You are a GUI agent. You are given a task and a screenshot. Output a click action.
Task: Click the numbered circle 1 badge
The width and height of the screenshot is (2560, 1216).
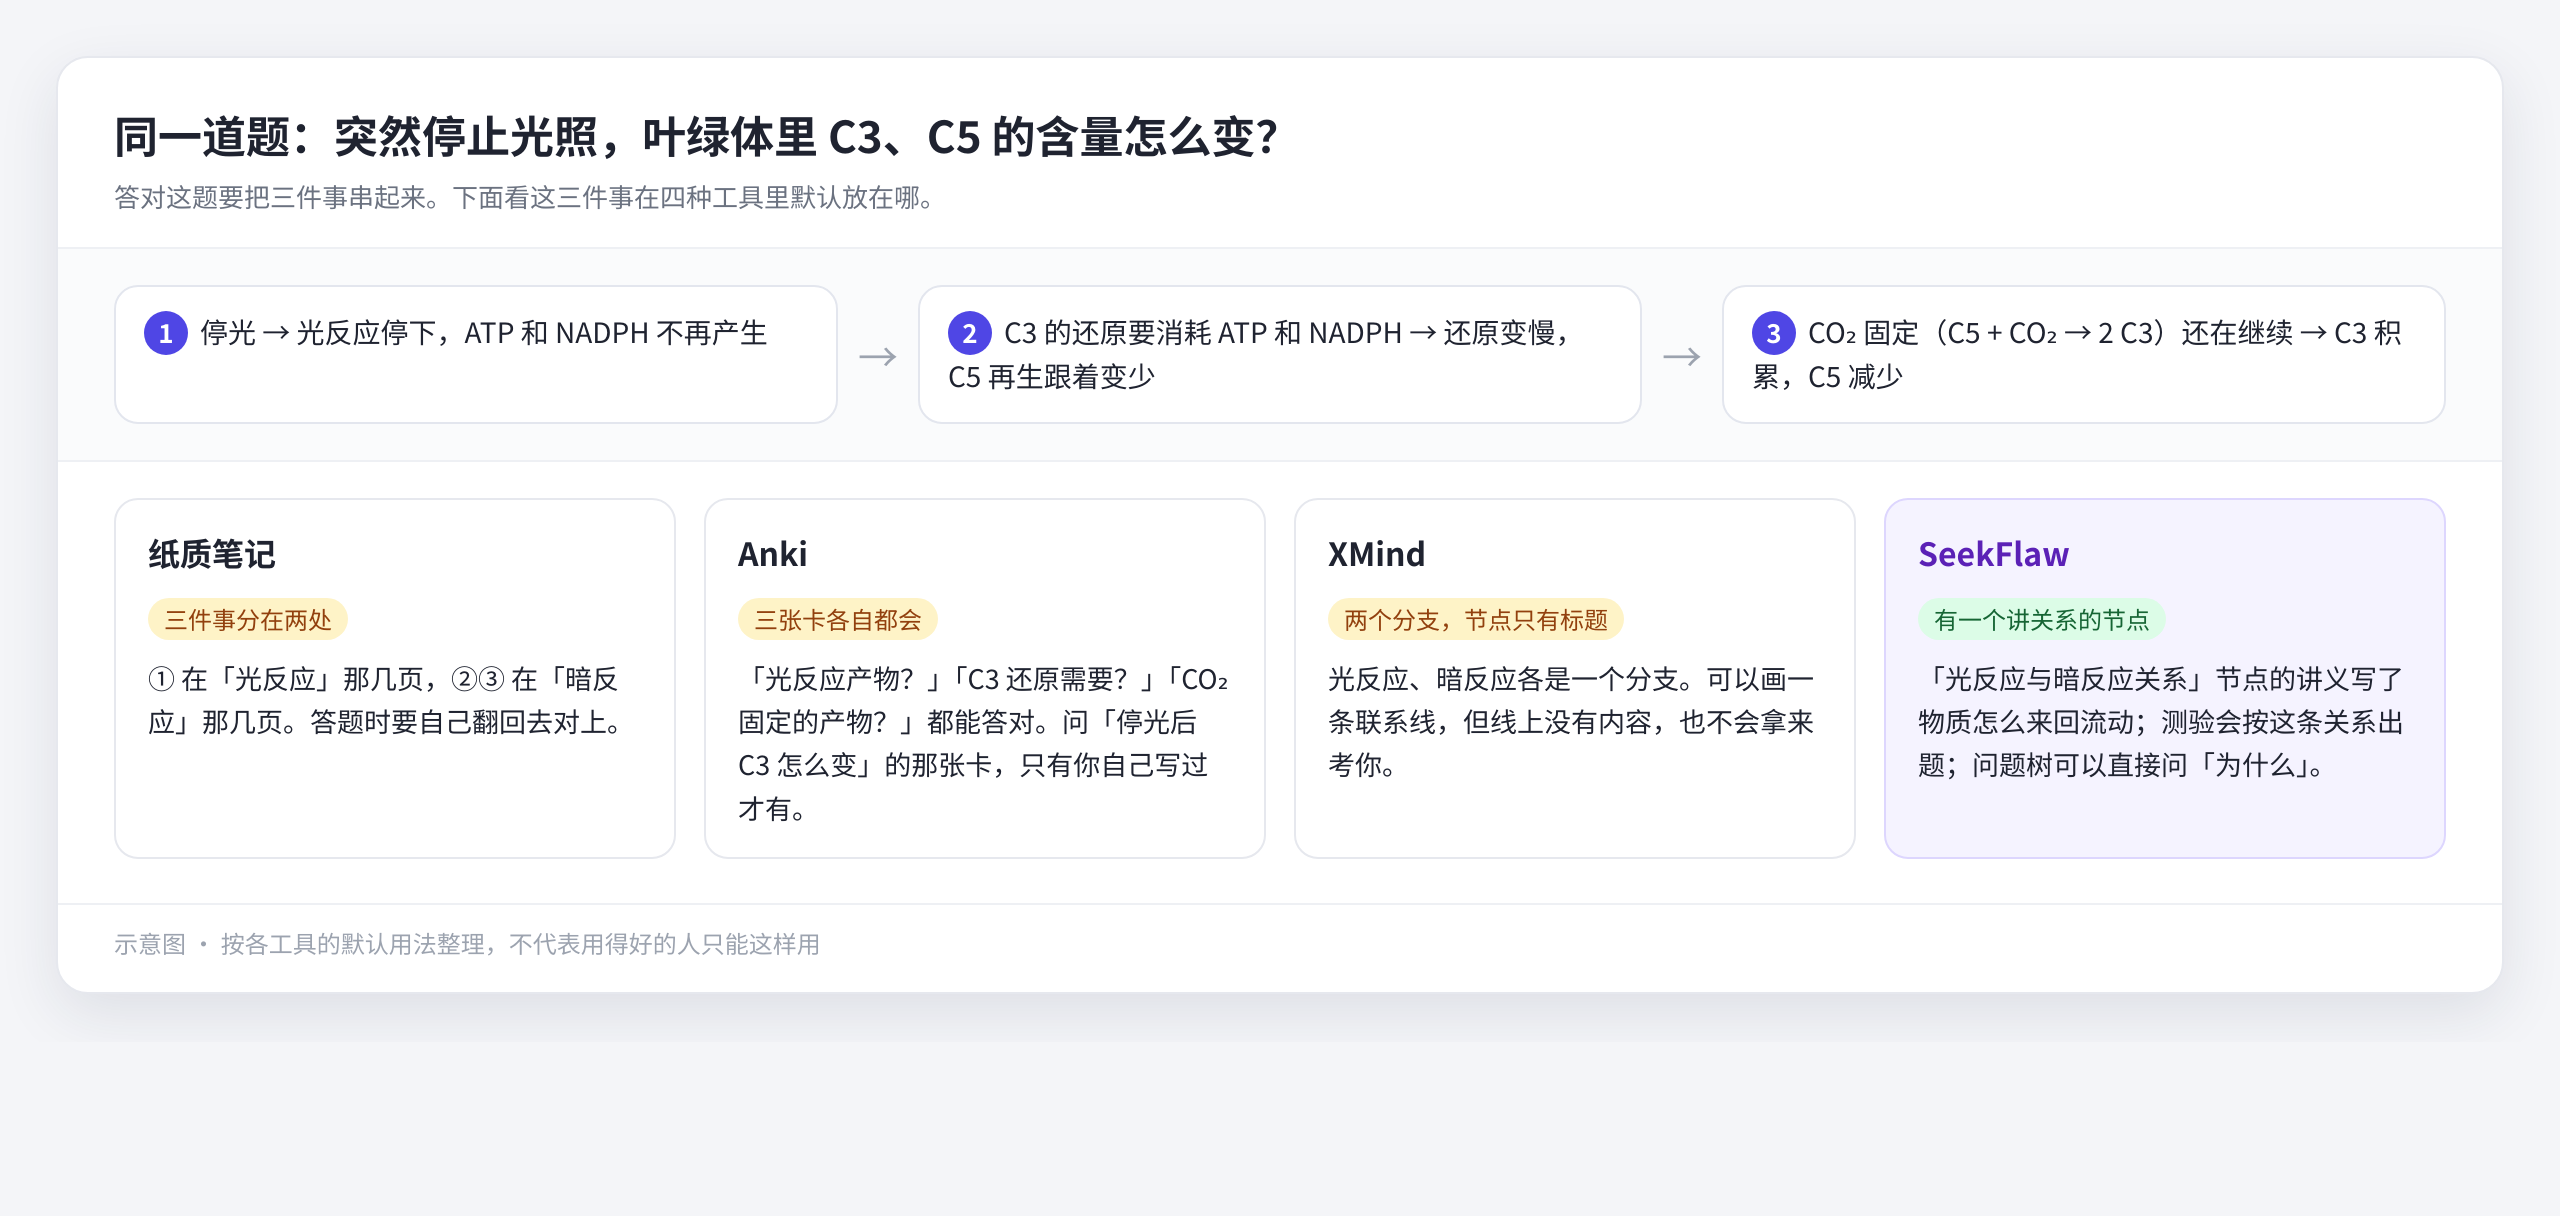click(x=166, y=333)
